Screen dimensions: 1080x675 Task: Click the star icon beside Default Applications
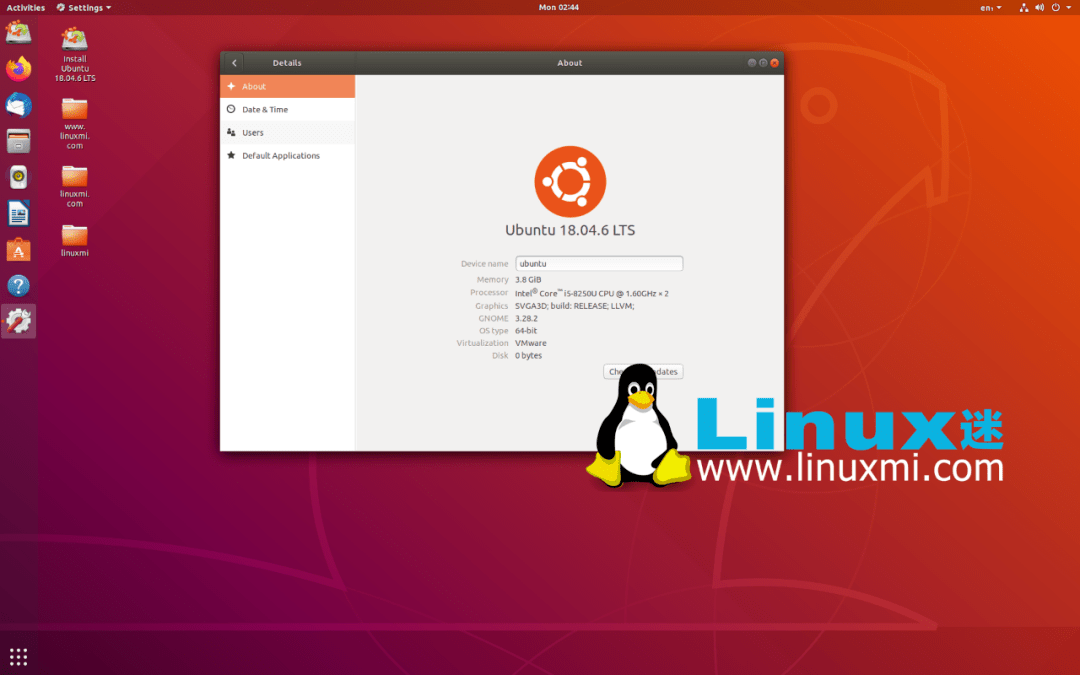(231, 155)
